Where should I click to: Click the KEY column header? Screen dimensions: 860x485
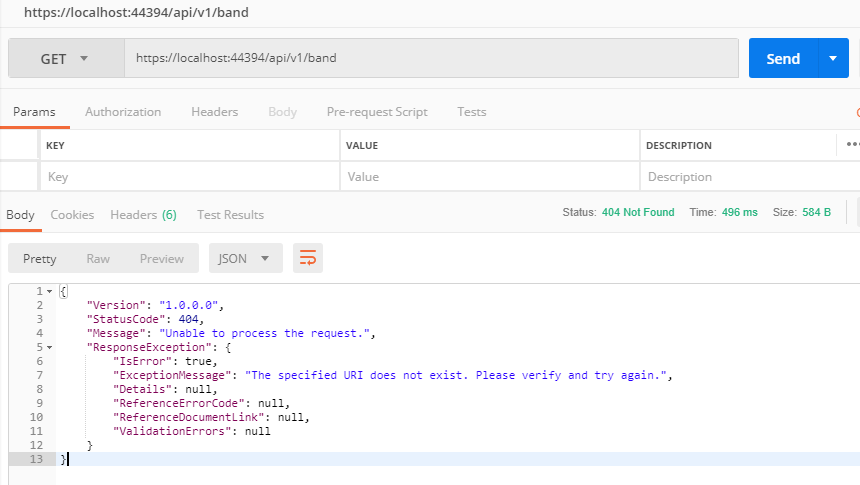point(55,145)
